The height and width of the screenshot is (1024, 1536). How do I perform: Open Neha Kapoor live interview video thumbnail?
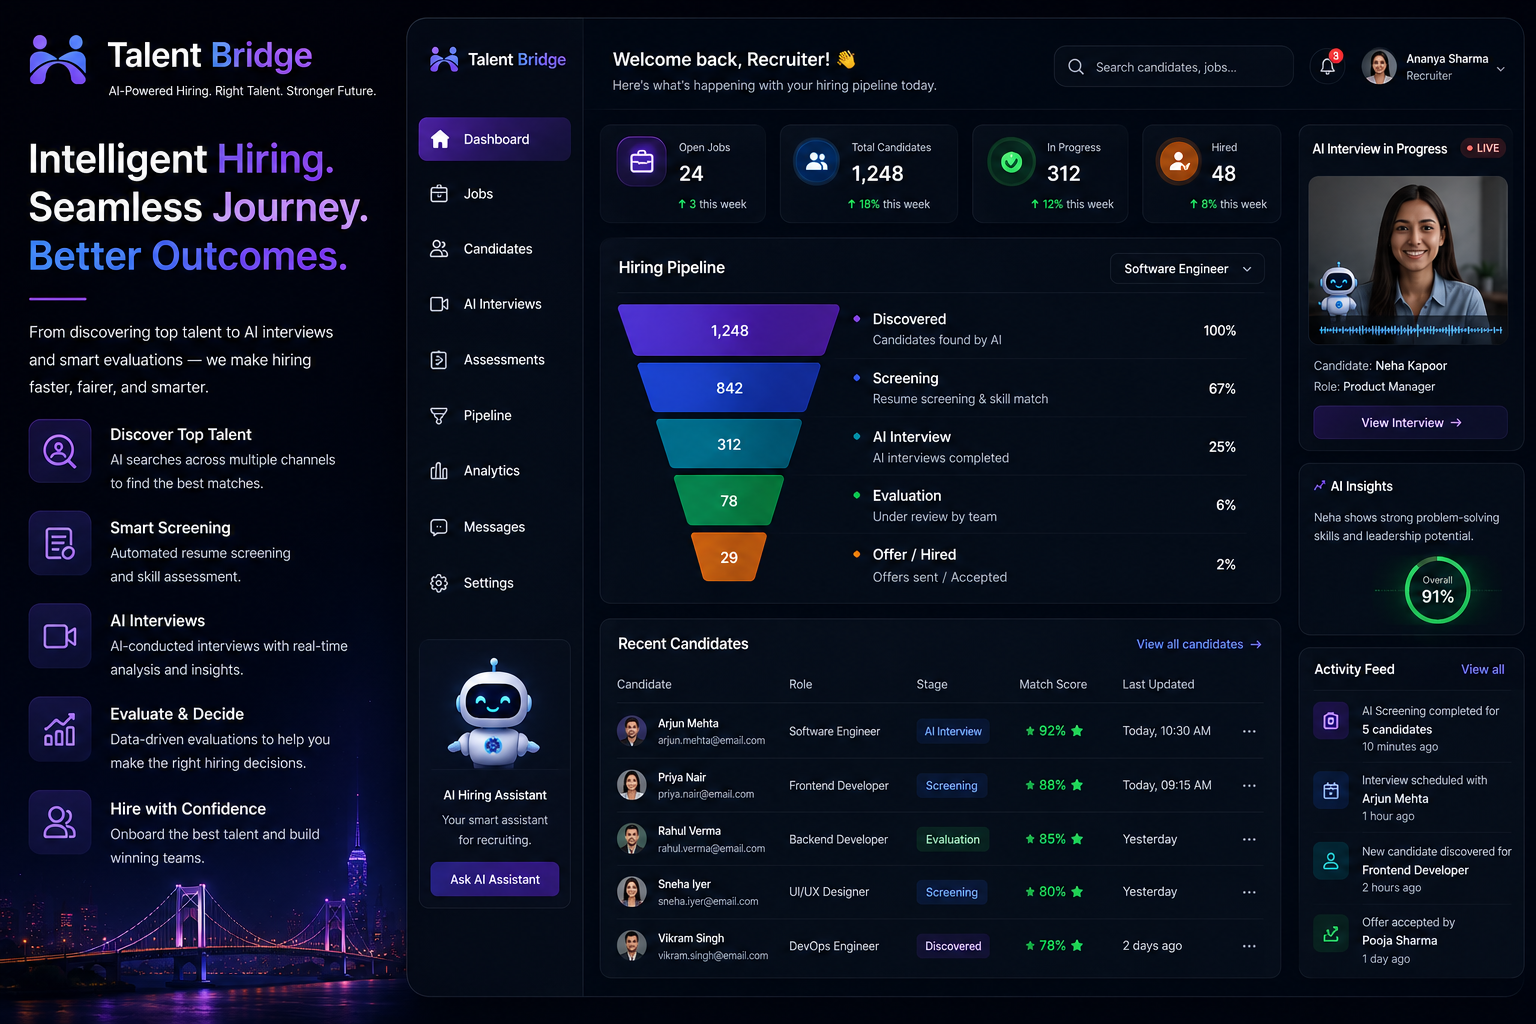pyautogui.click(x=1408, y=260)
